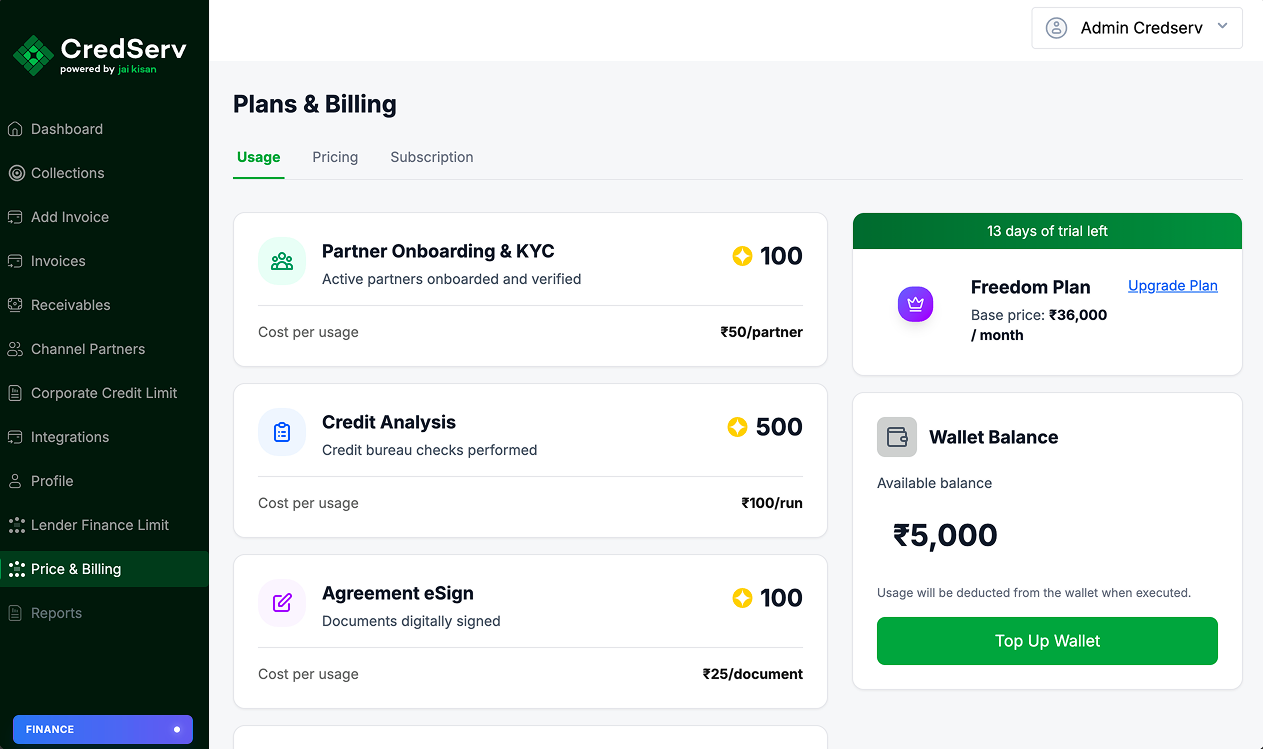Click the Partner Onboarding & KYC icon
The height and width of the screenshot is (749, 1263).
282,261
